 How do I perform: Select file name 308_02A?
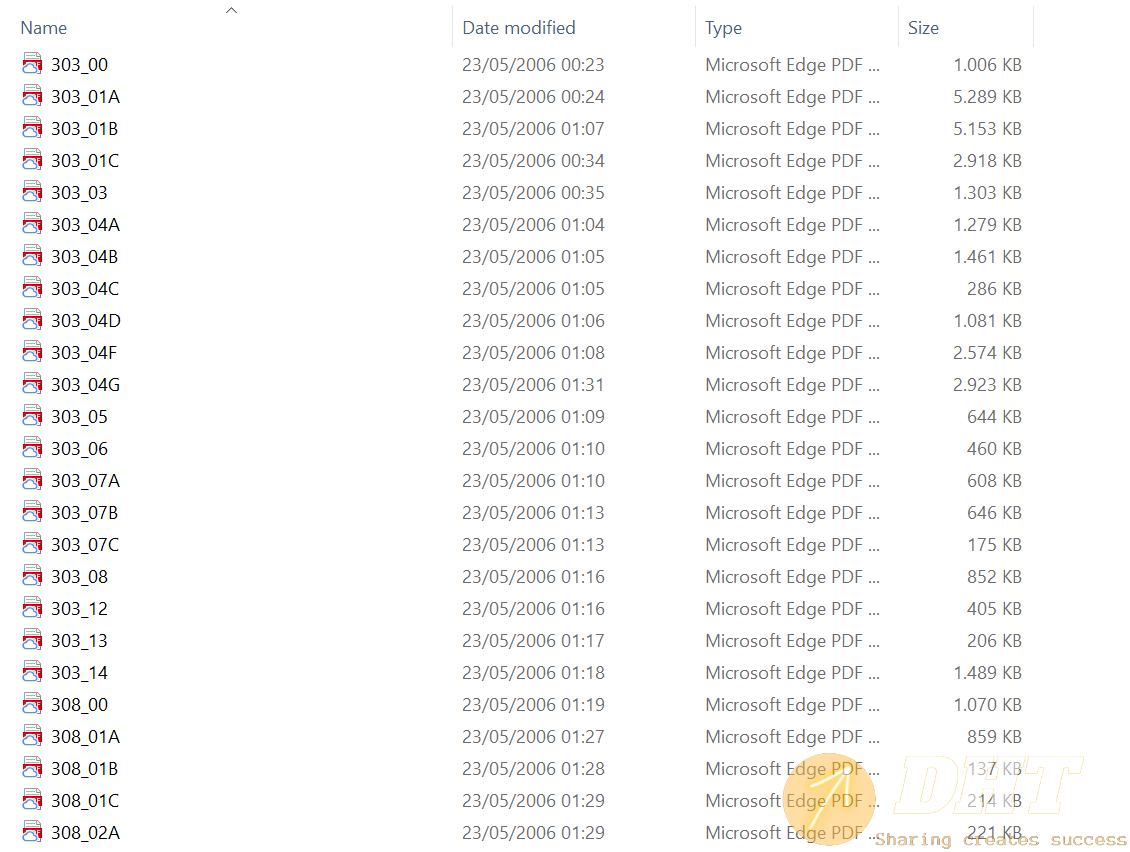pyautogui.click(x=85, y=833)
